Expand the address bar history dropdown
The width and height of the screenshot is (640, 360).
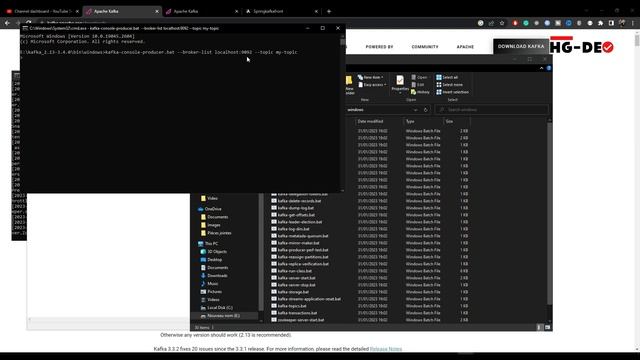click(416, 110)
